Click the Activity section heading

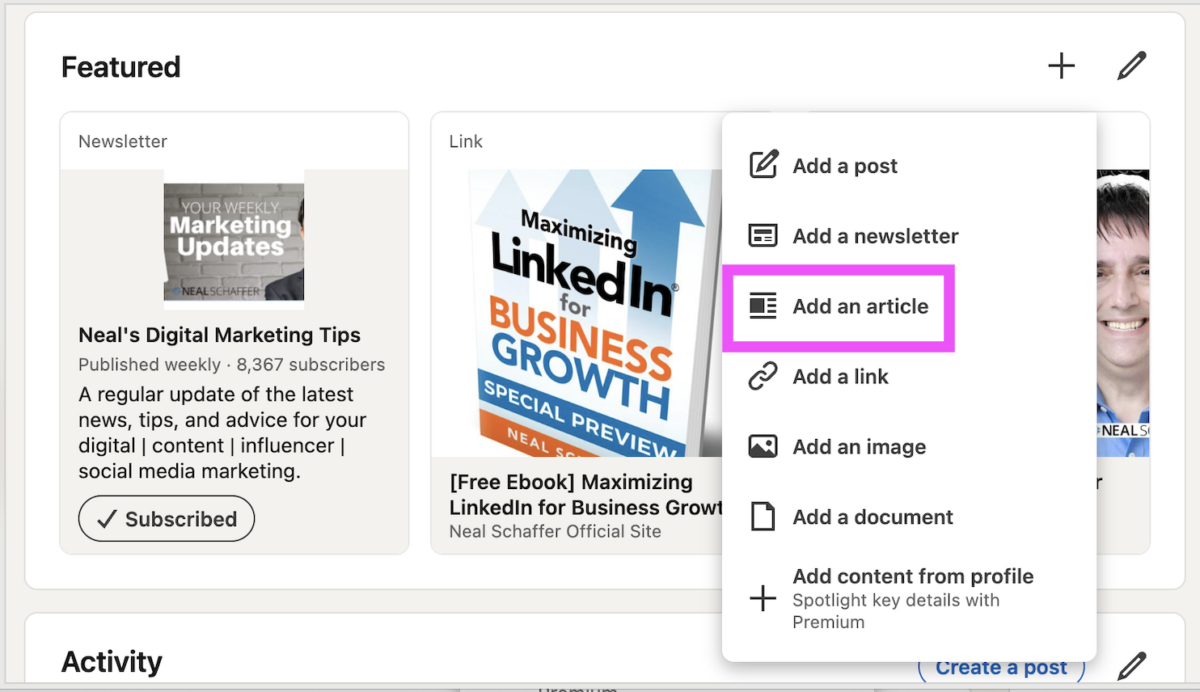coord(112,662)
